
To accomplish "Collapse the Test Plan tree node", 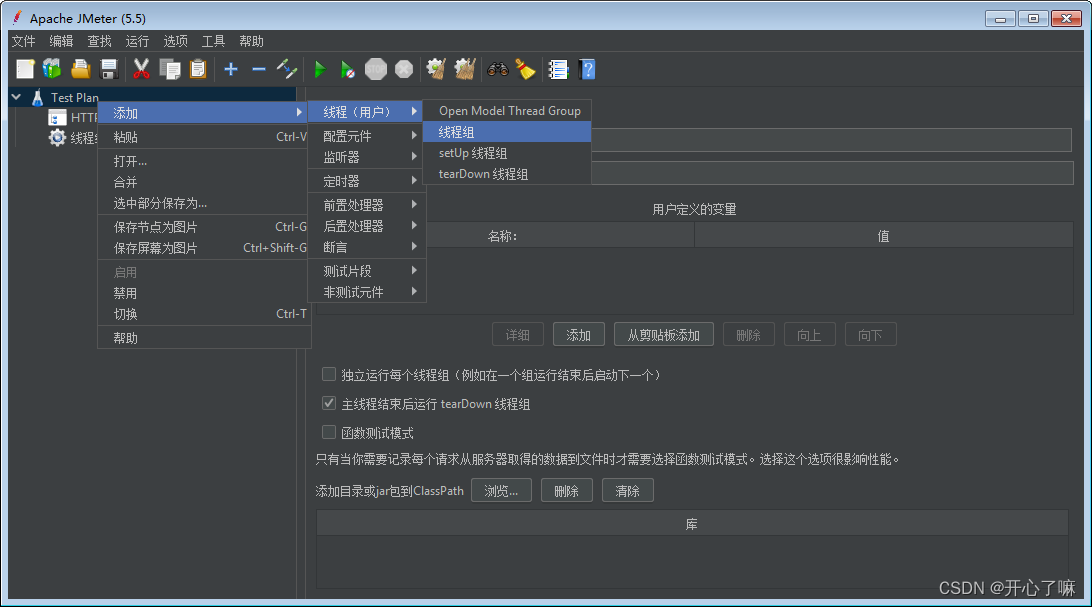I will [x=17, y=97].
